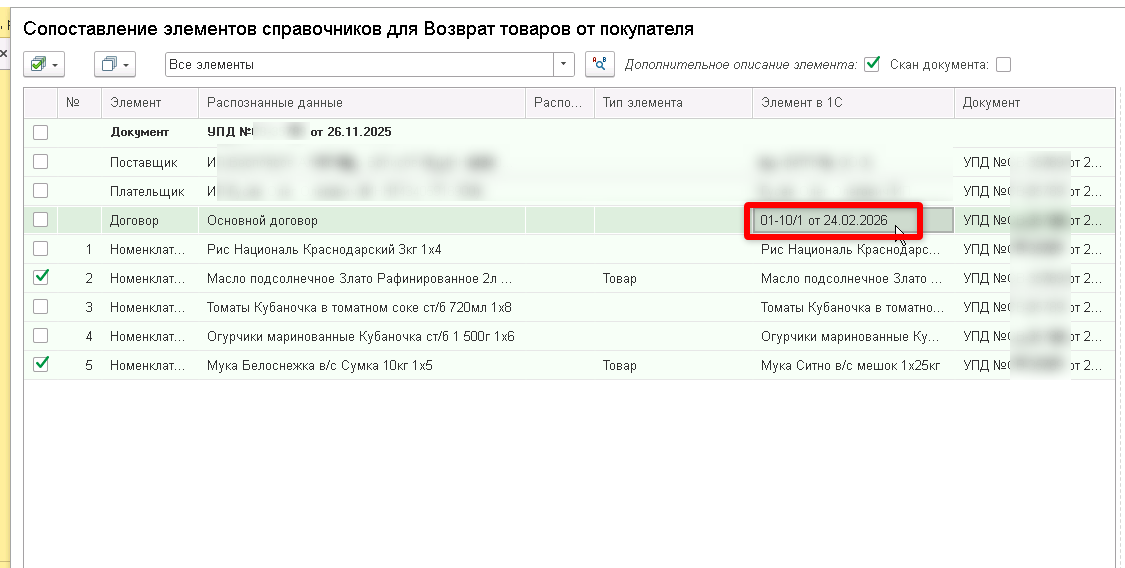Viewport: 1125px width, 568px height.
Task: Click the find element search icon
Action: 600,65
